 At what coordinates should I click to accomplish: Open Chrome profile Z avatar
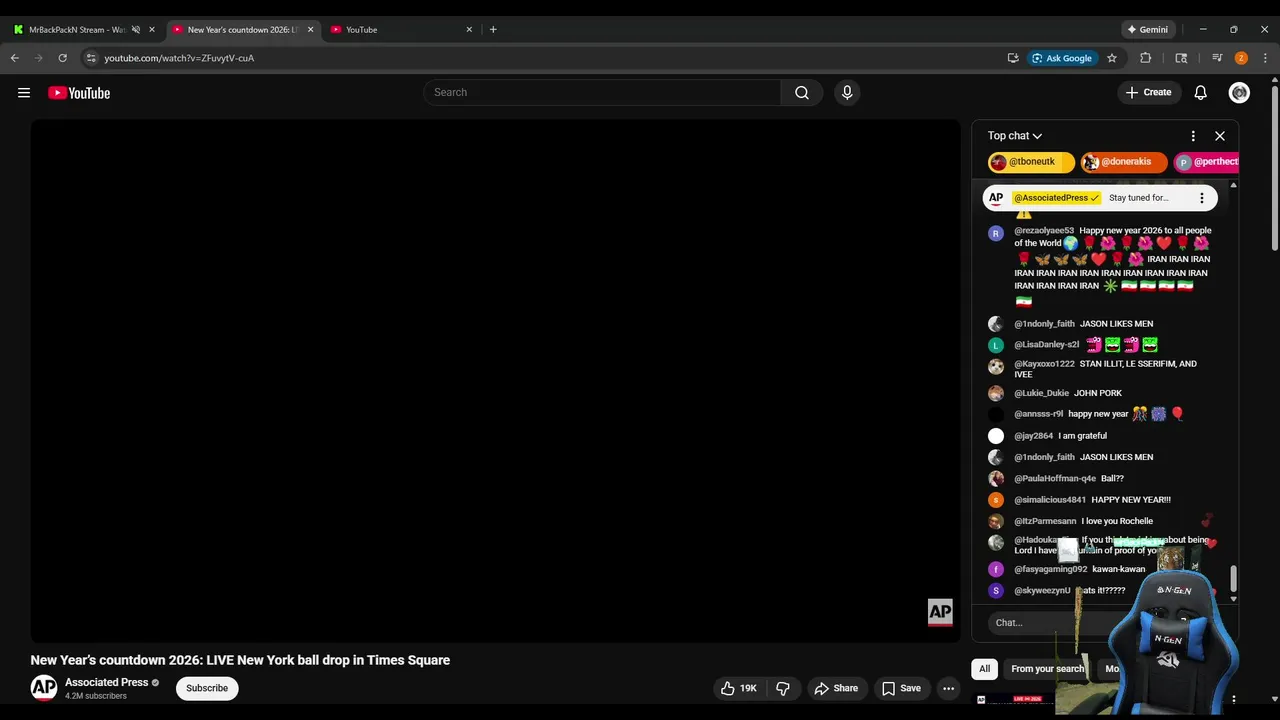[x=1241, y=58]
